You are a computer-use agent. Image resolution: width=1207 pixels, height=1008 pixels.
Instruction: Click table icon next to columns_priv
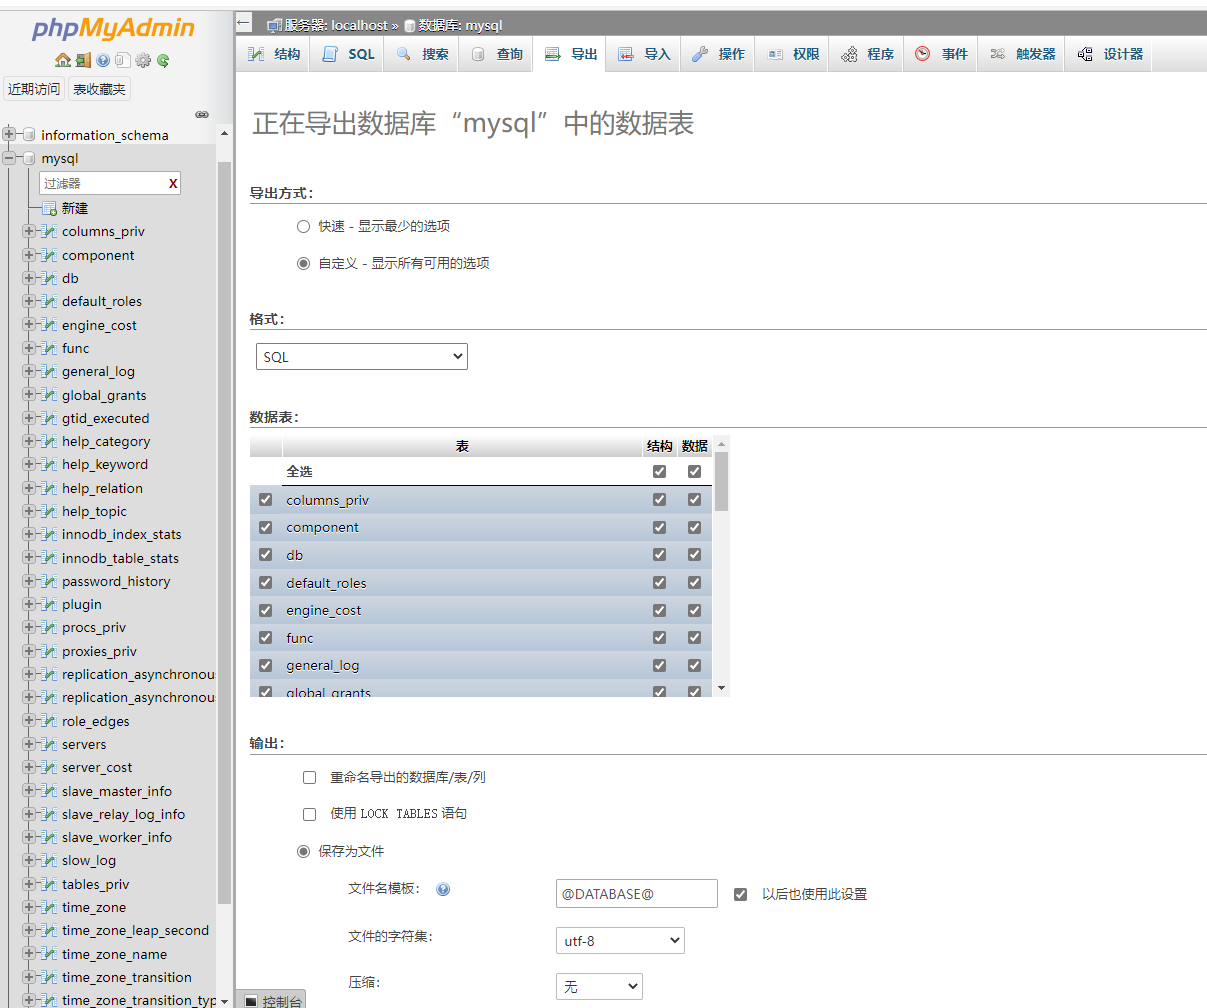[49, 231]
